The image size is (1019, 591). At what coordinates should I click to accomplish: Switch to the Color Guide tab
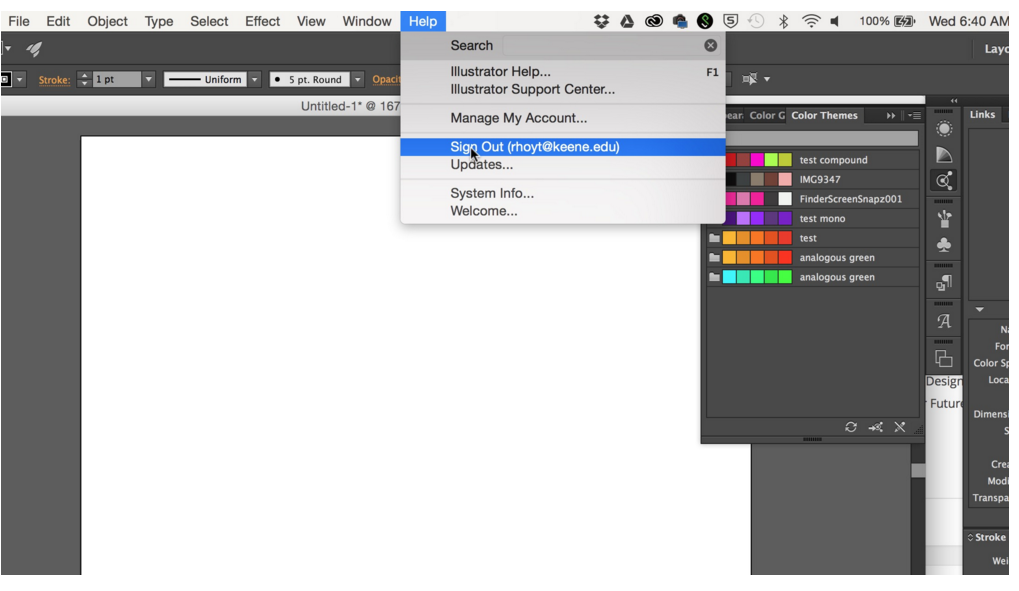click(x=766, y=116)
